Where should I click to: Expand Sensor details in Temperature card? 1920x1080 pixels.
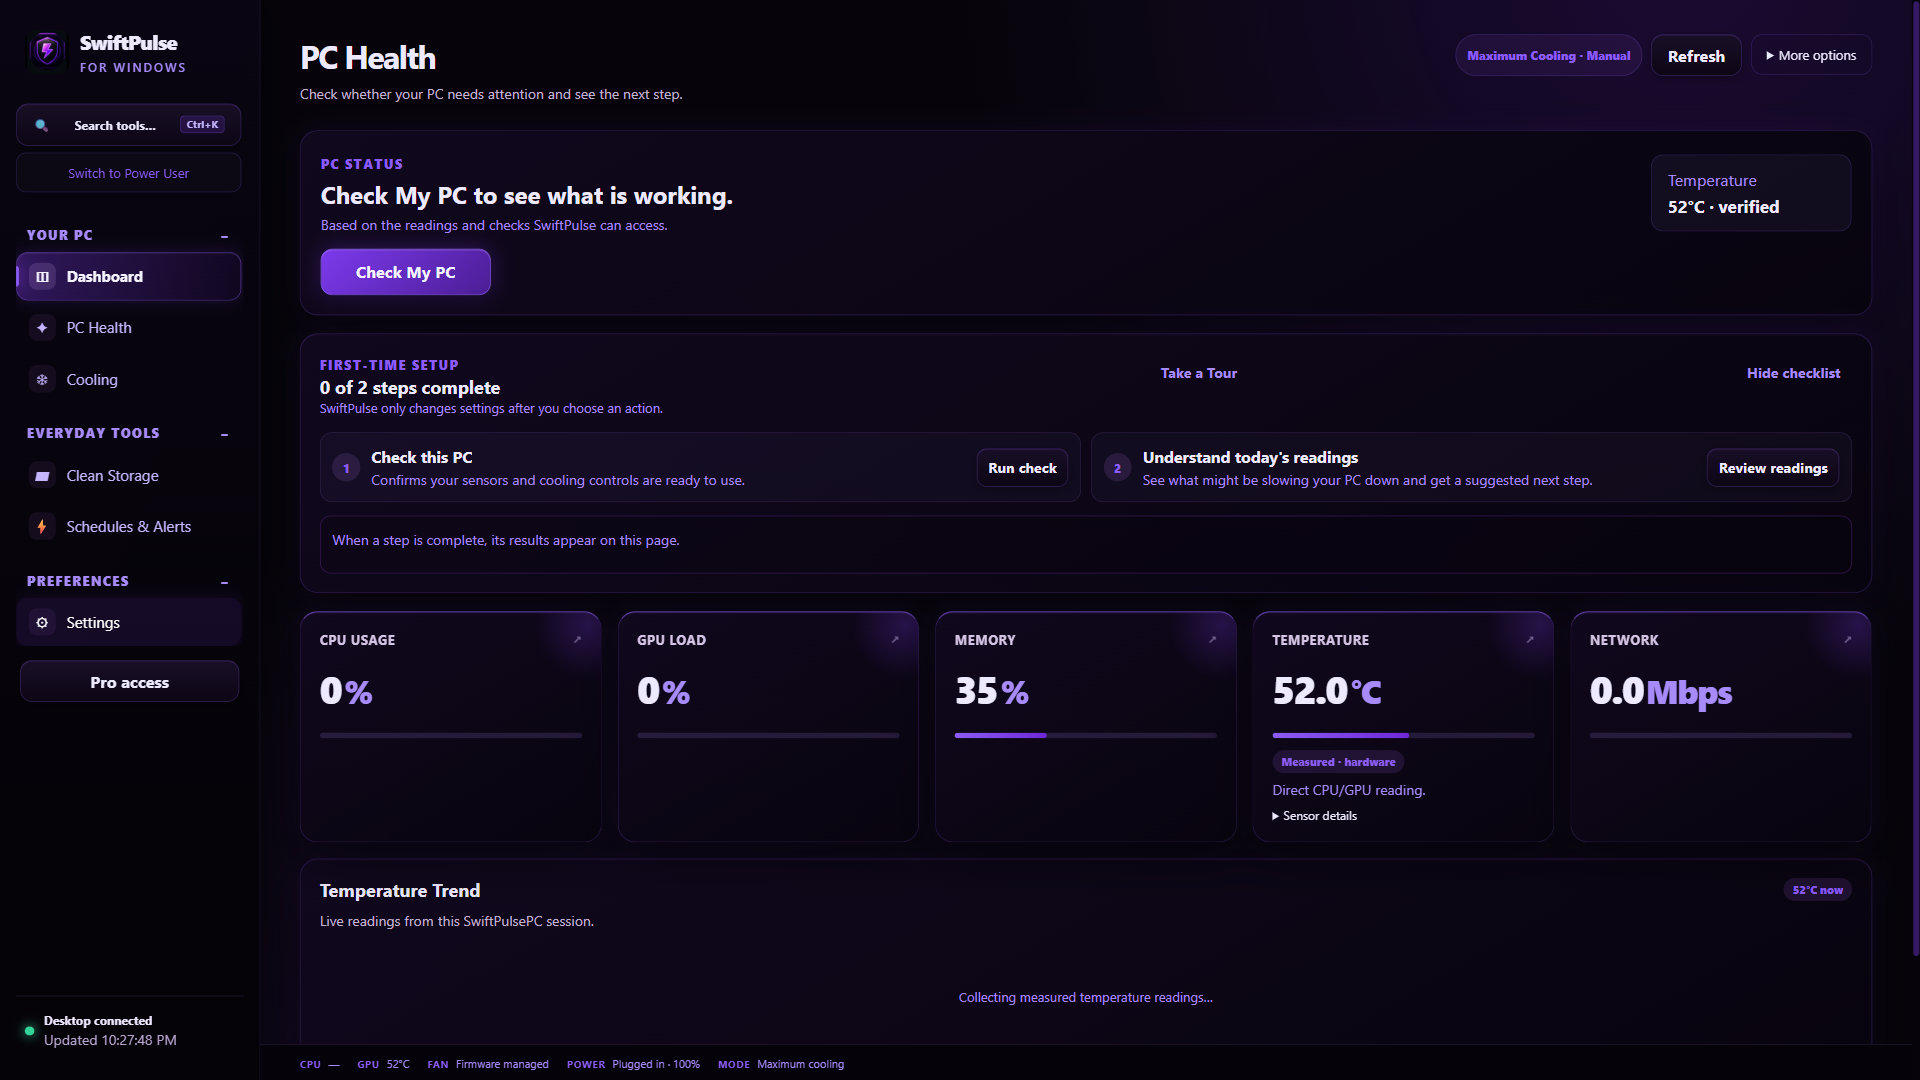(1314, 816)
